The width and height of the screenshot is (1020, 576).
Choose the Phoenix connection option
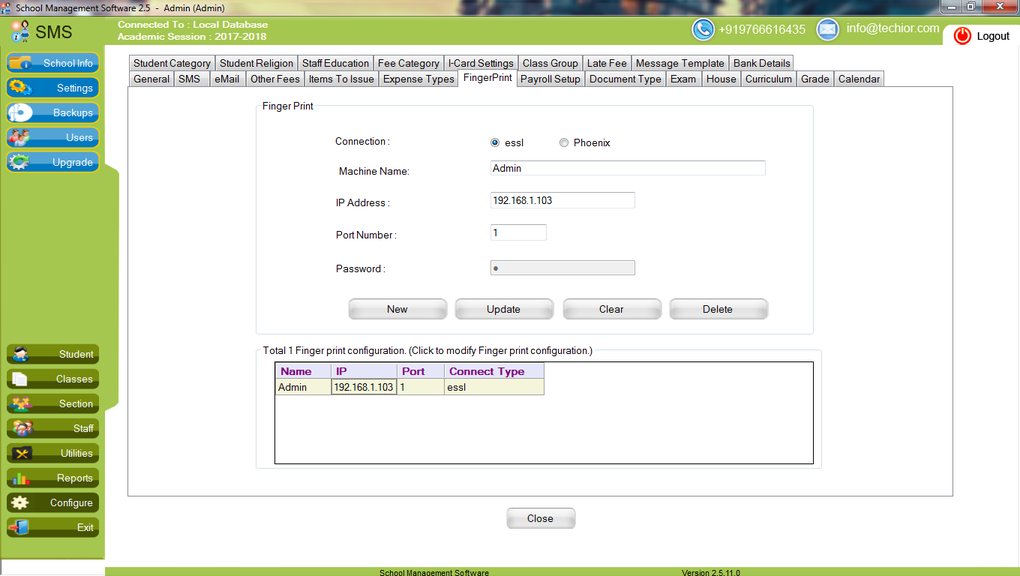(564, 142)
